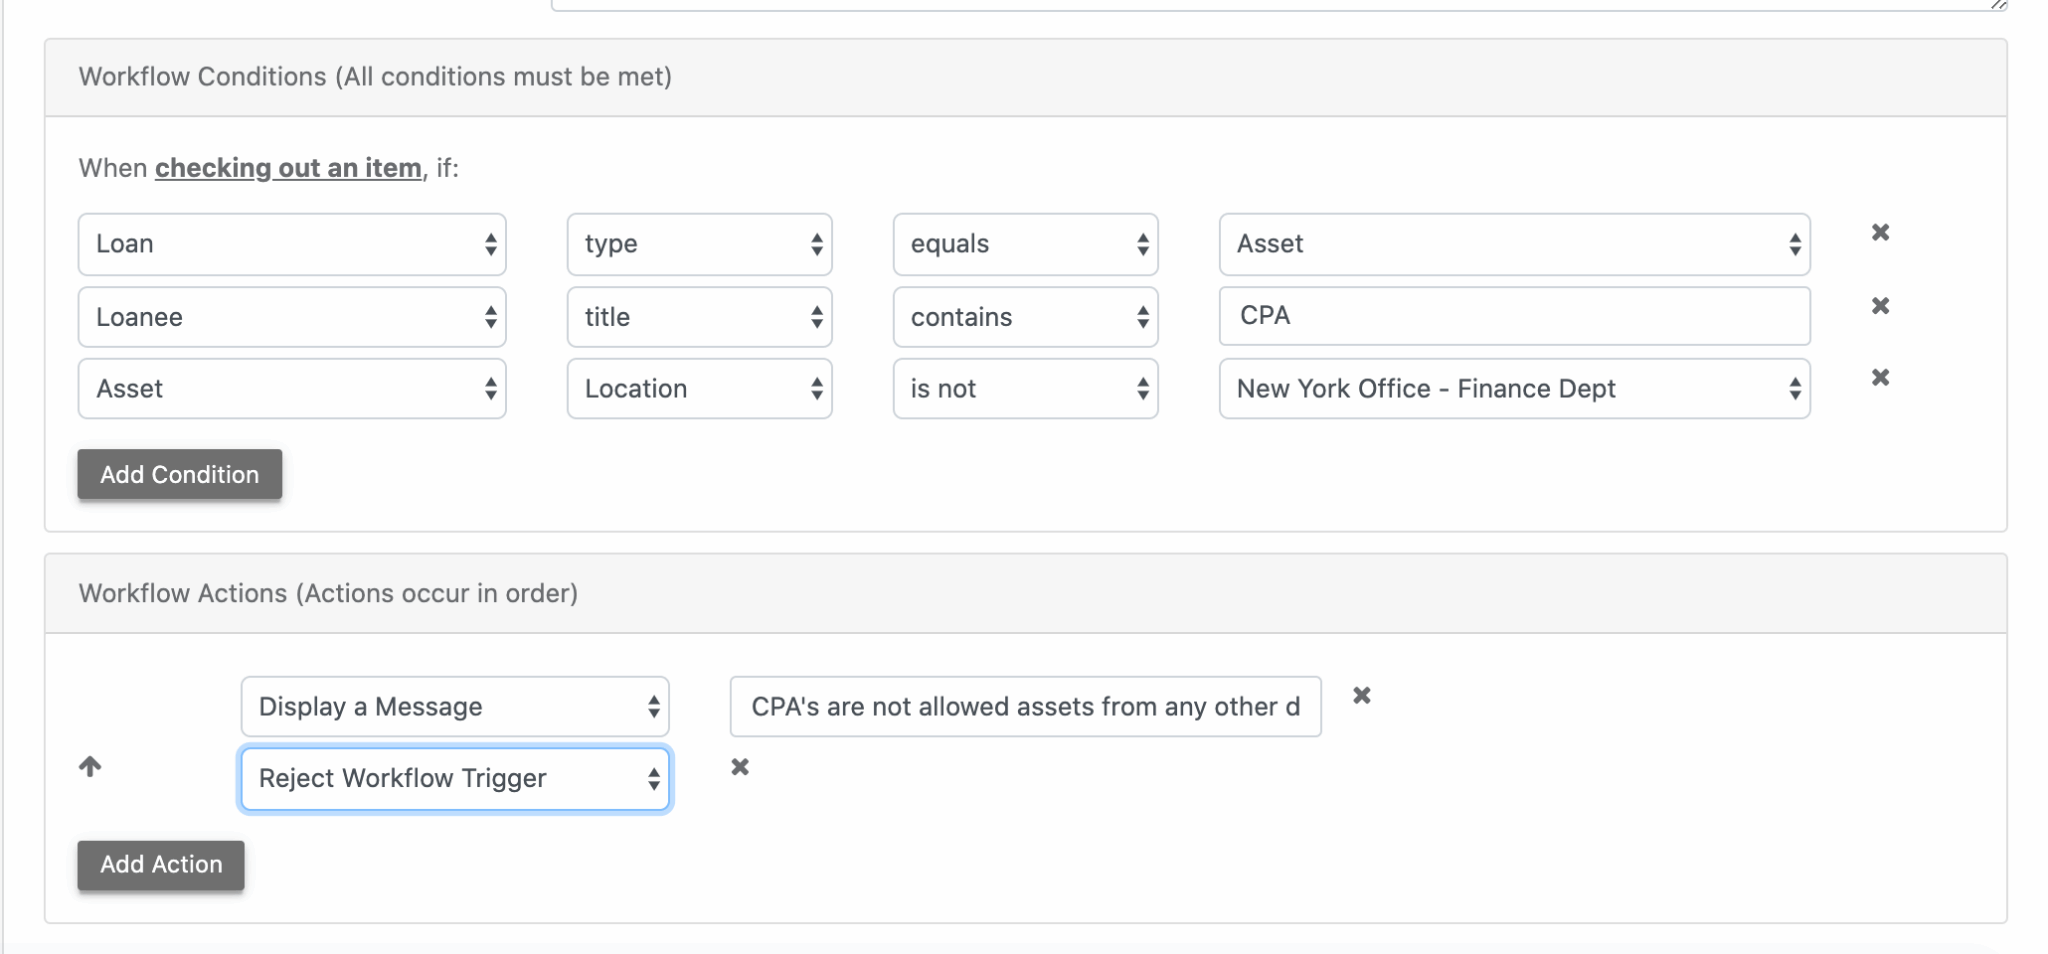Remove the Loanee title contains CPA condition
The width and height of the screenshot is (2048, 954).
1881,305
